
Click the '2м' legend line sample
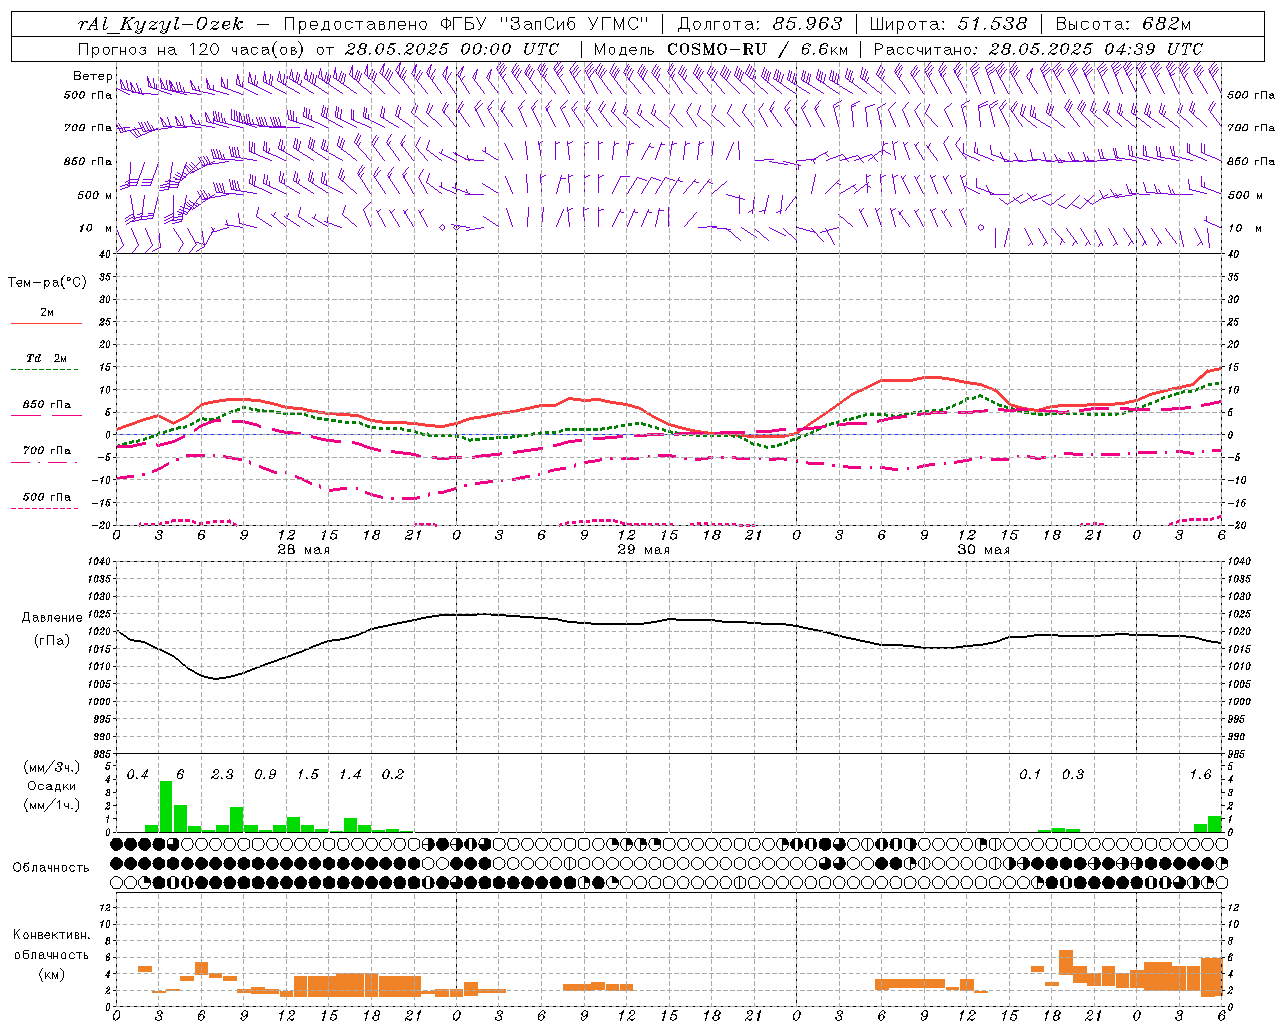(46, 323)
